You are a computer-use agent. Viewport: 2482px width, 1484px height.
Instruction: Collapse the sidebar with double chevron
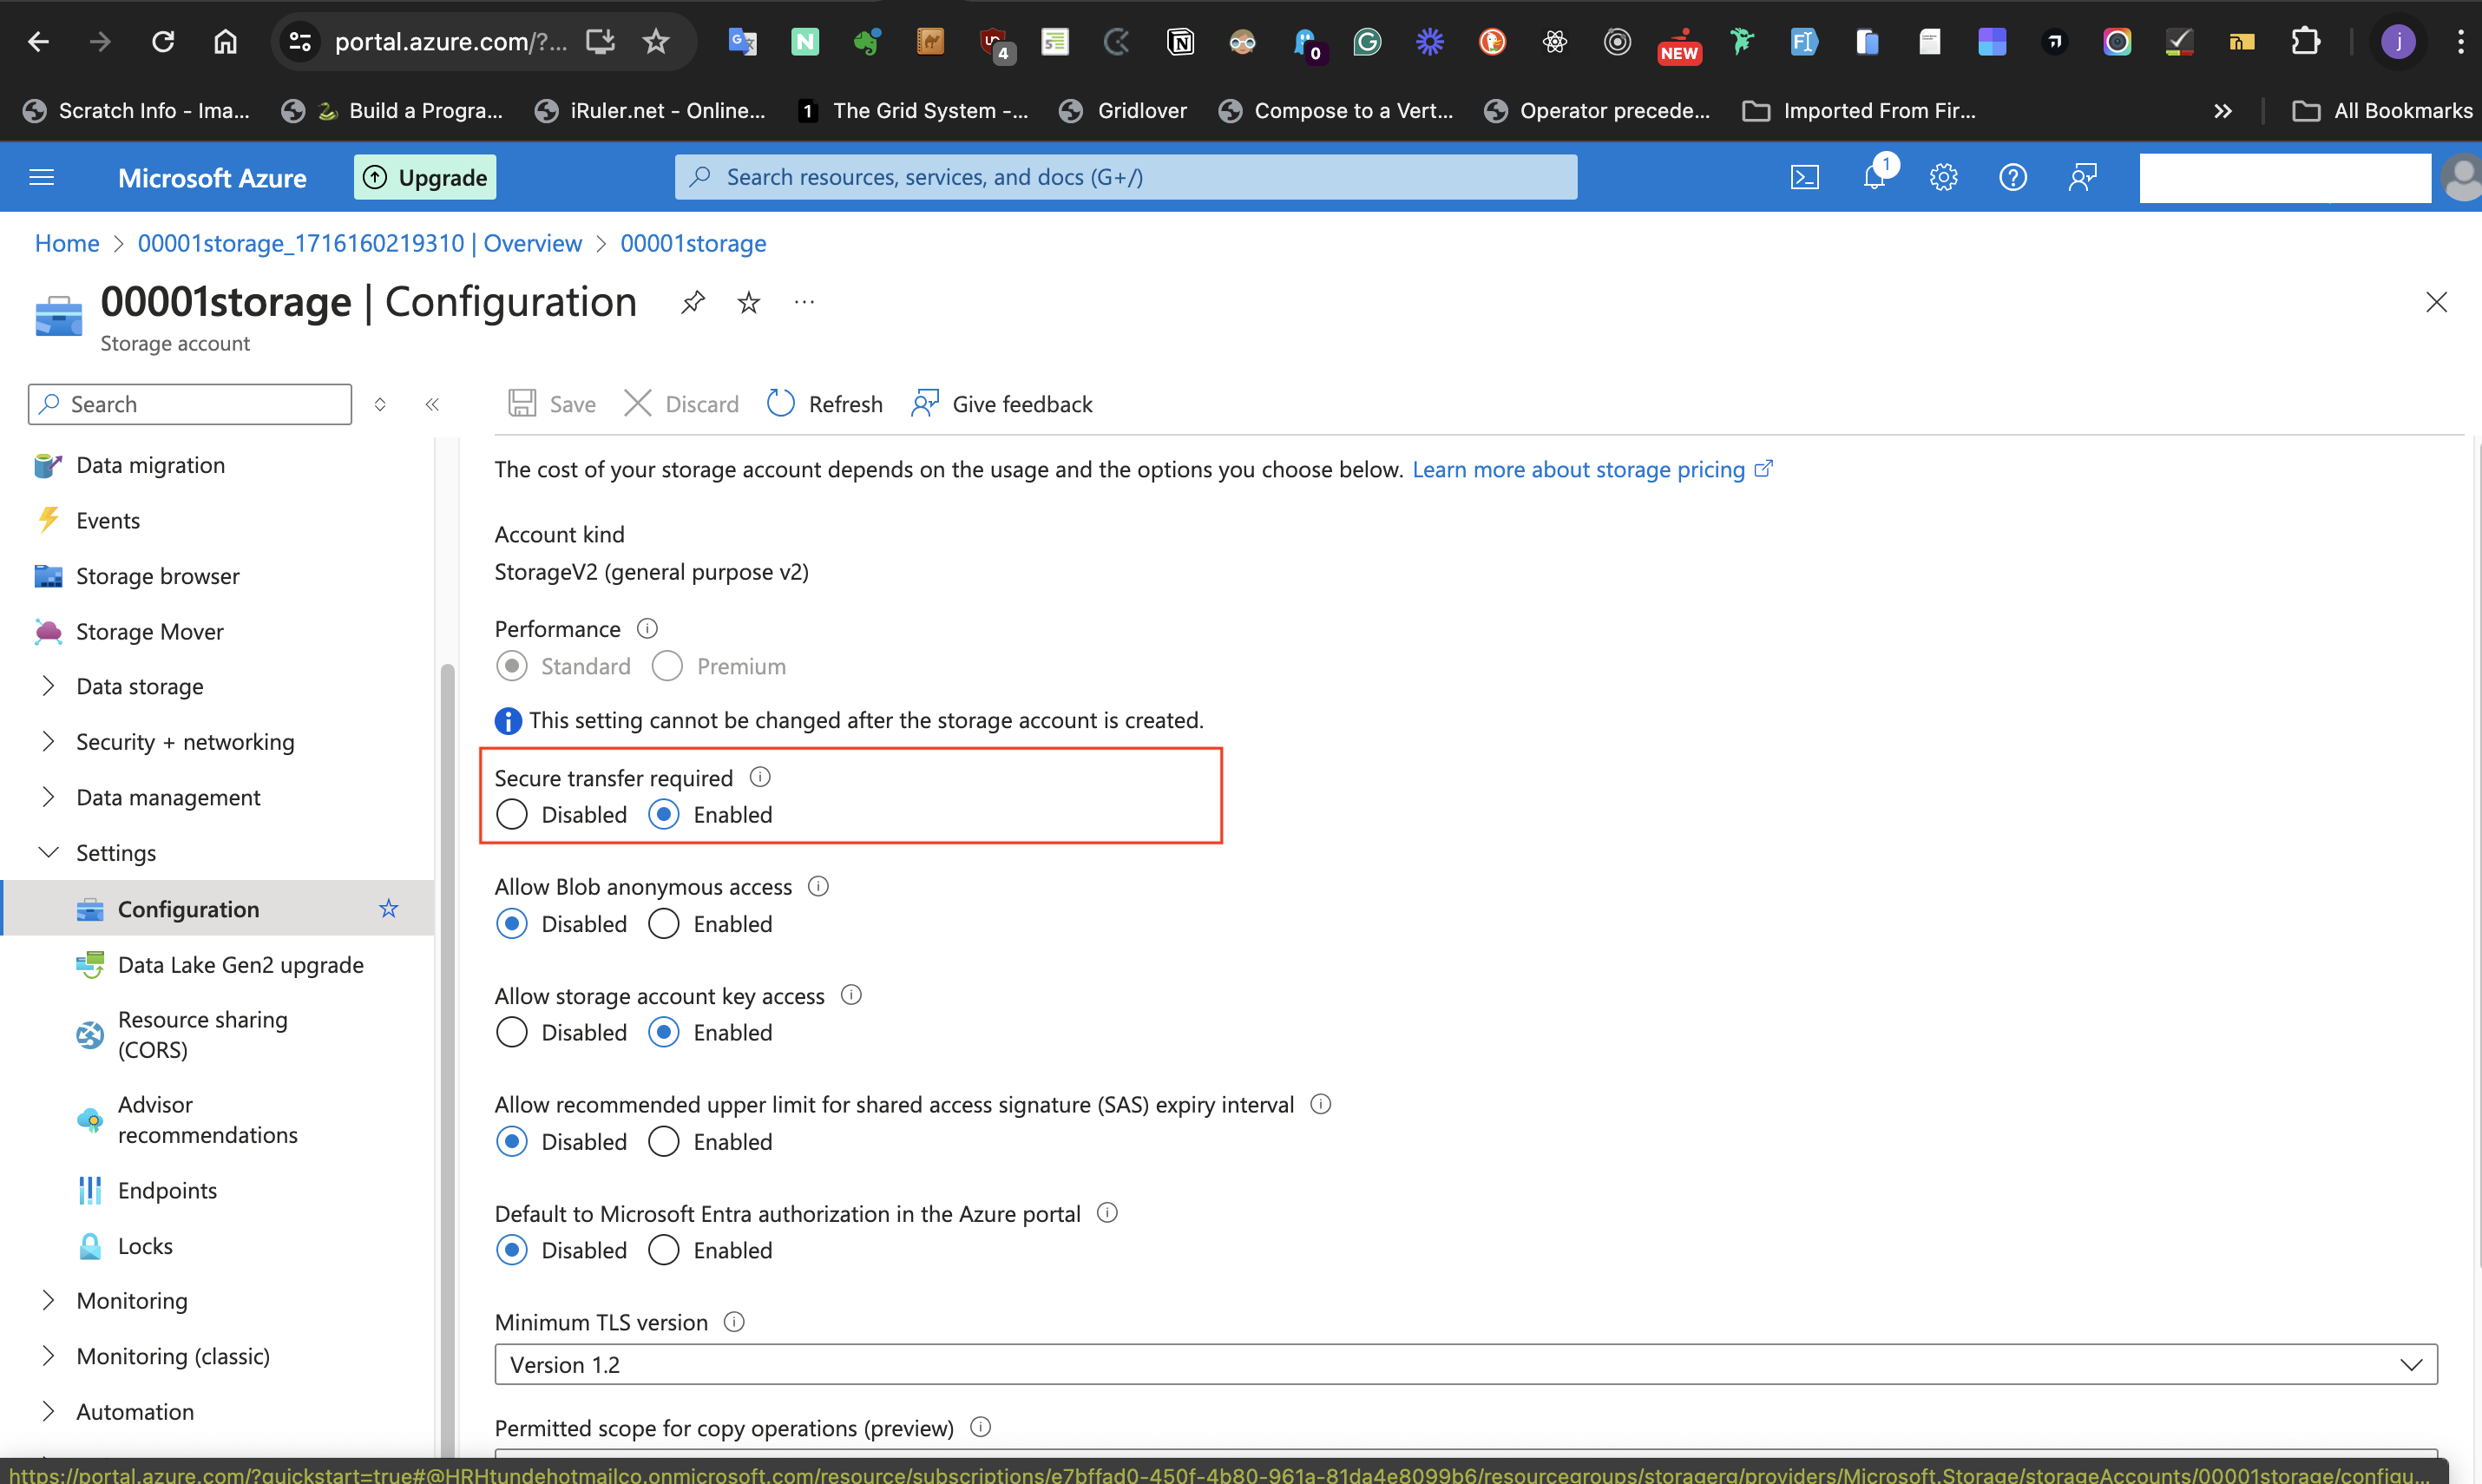point(432,404)
